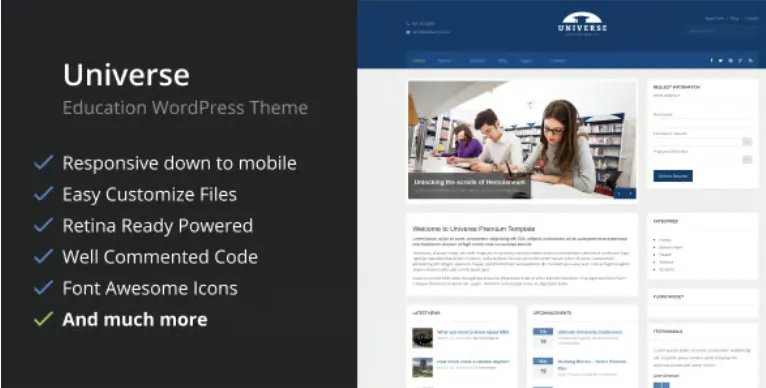Viewport: 766px width, 388px height.
Task: Open the Blog menu item
Action: pos(502,61)
